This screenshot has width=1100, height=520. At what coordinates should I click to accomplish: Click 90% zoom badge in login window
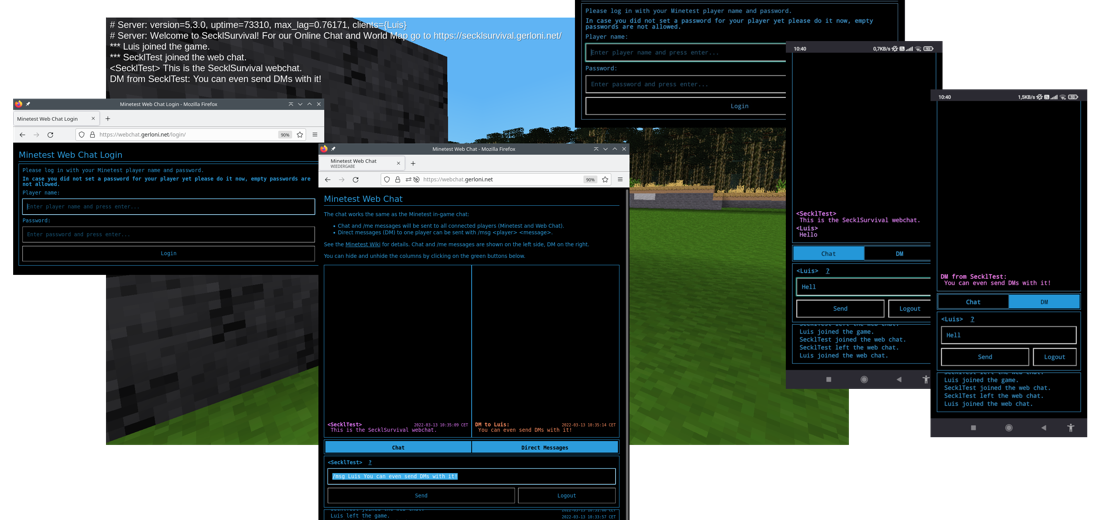pyautogui.click(x=285, y=135)
